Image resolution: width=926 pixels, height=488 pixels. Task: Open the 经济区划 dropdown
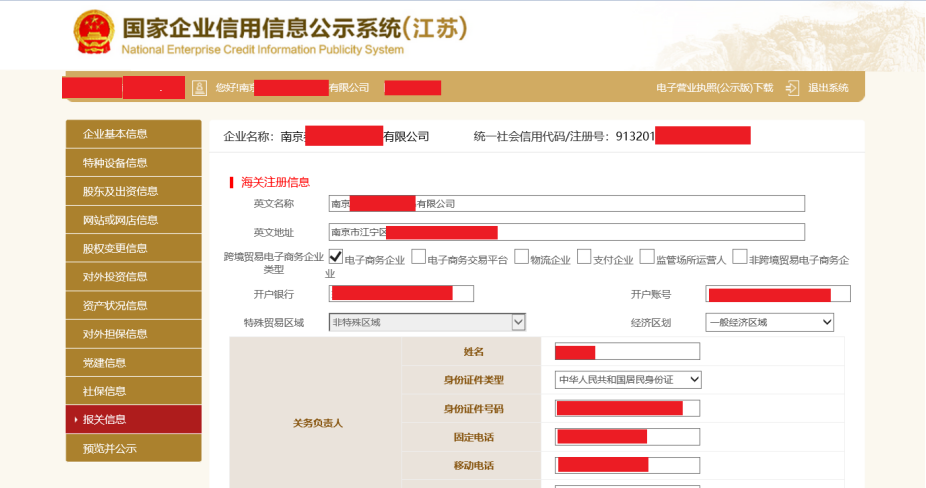[770, 322]
